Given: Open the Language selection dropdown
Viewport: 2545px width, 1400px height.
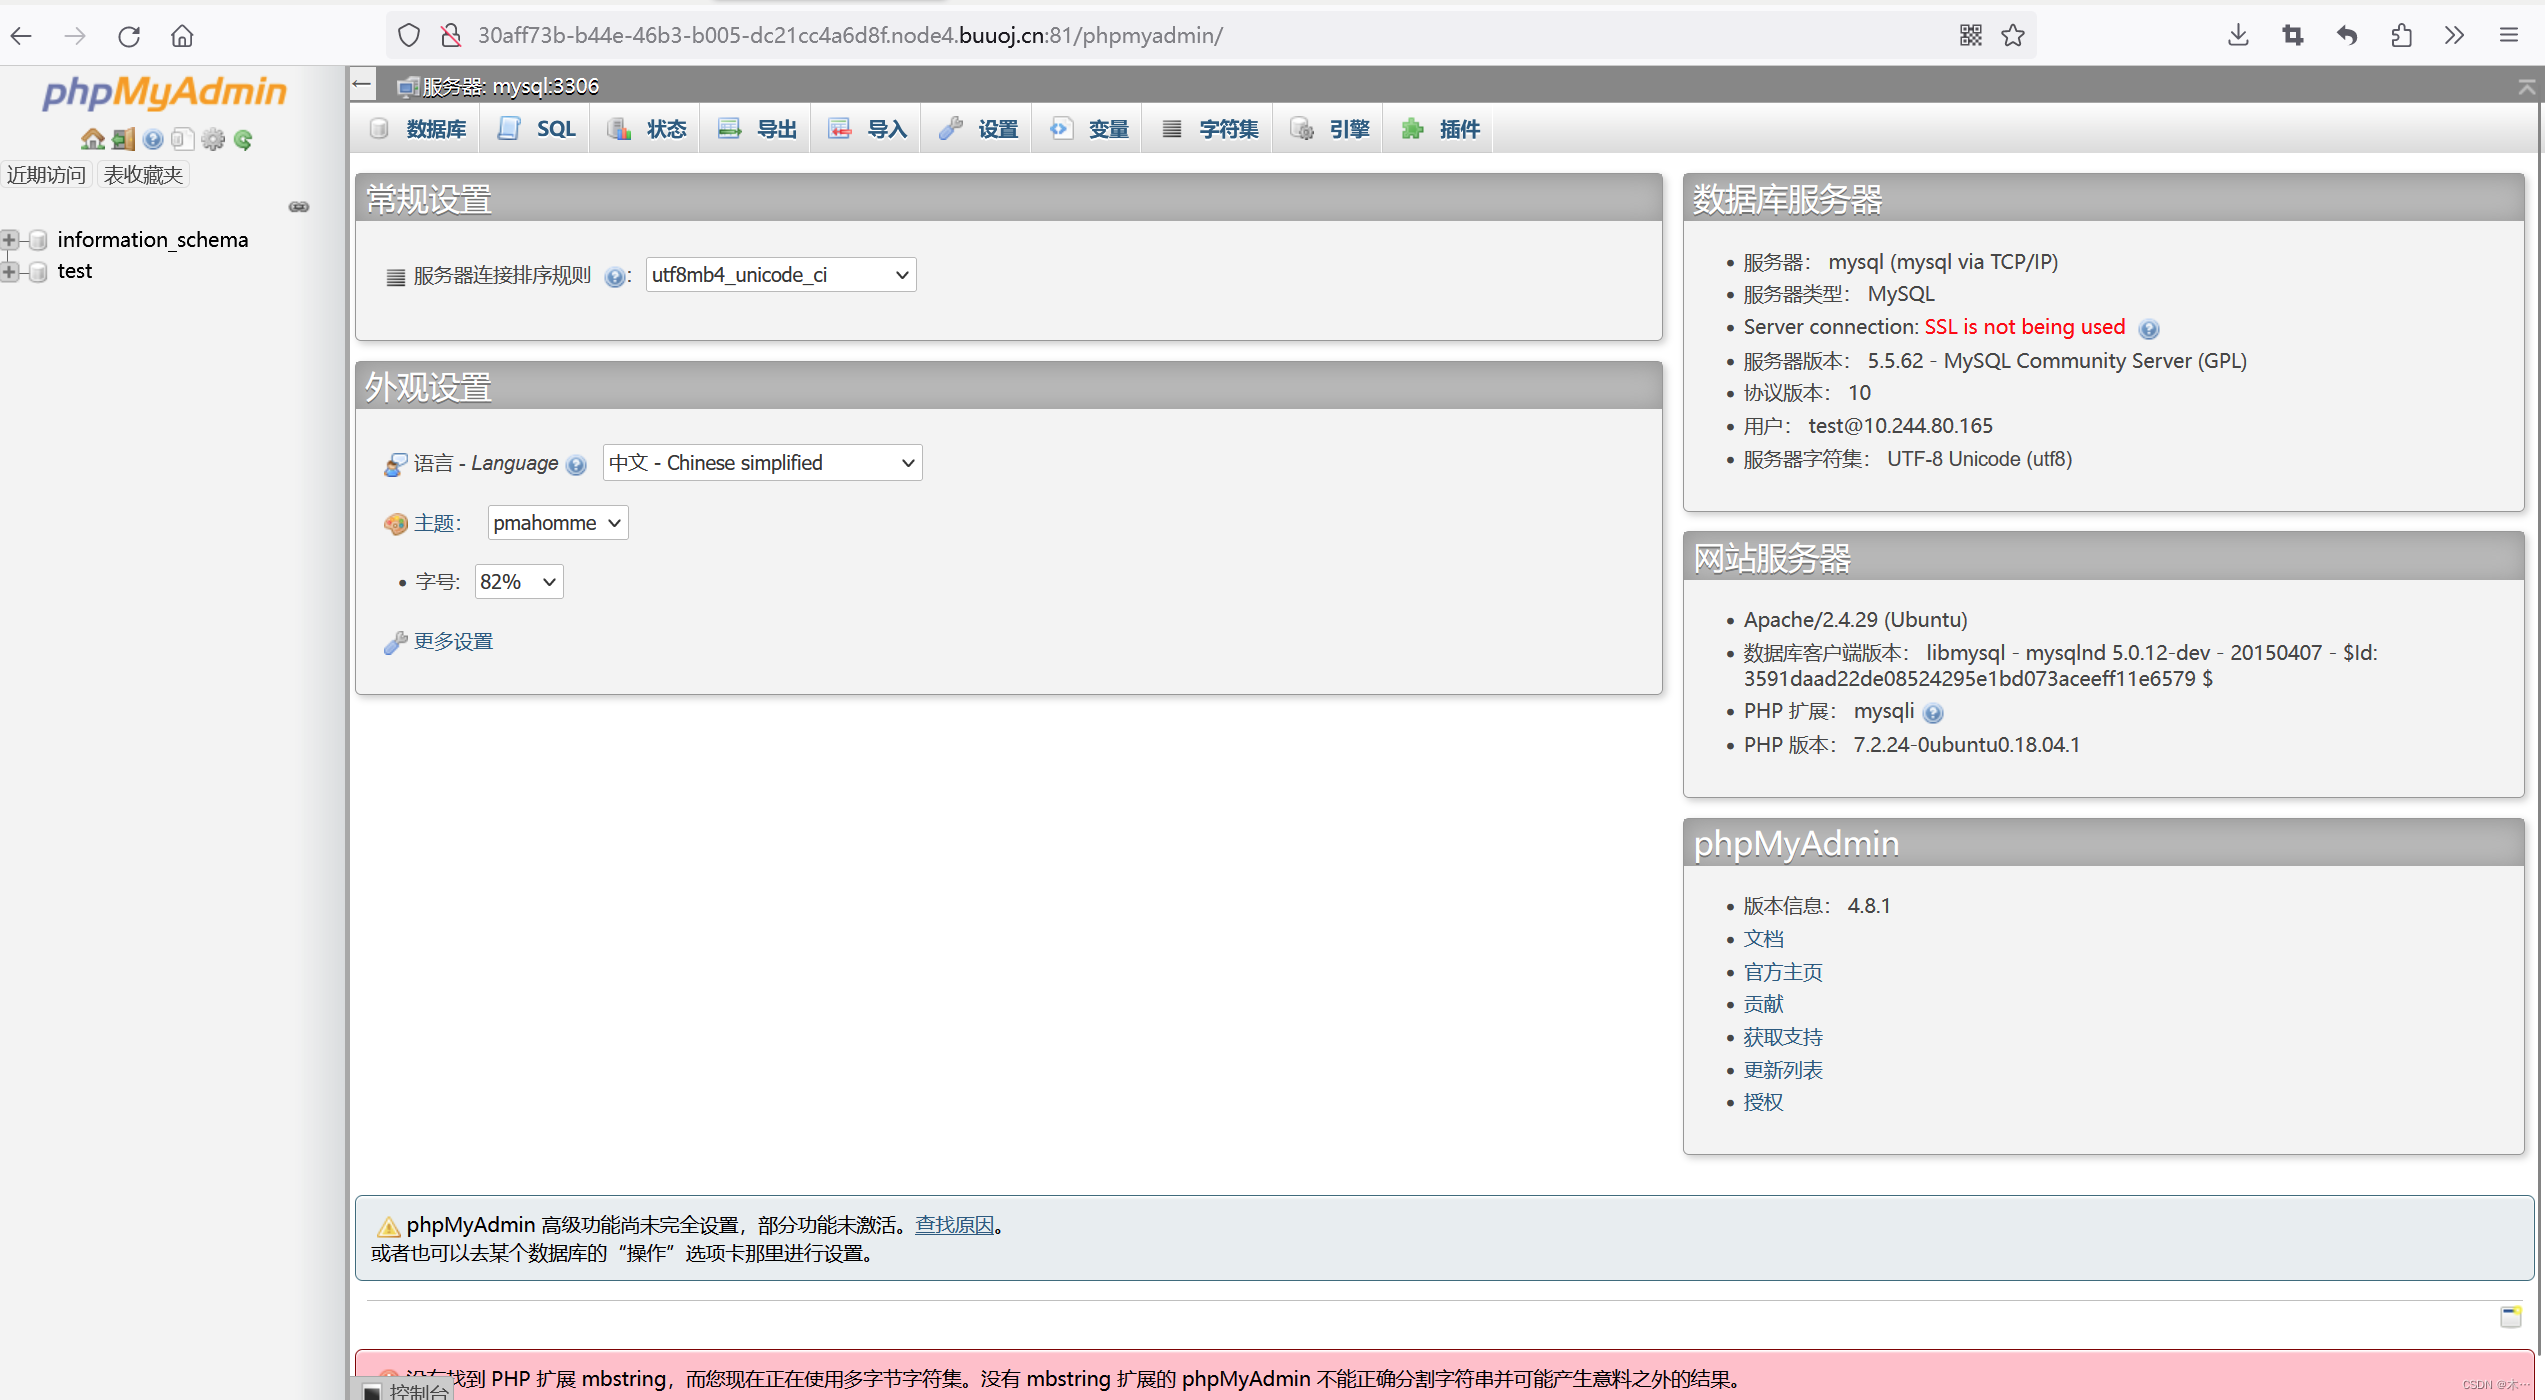Looking at the screenshot, I should (x=762, y=463).
